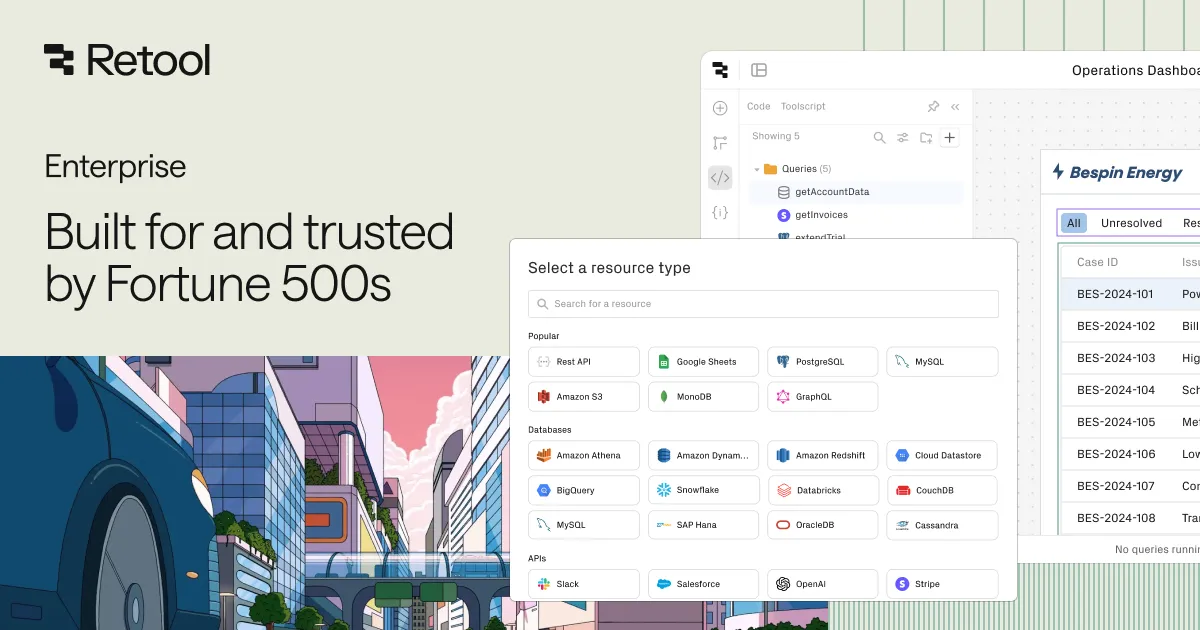Viewport: 1200px width, 630px height.
Task: Open the code panel icon in the rail
Action: pos(720,178)
